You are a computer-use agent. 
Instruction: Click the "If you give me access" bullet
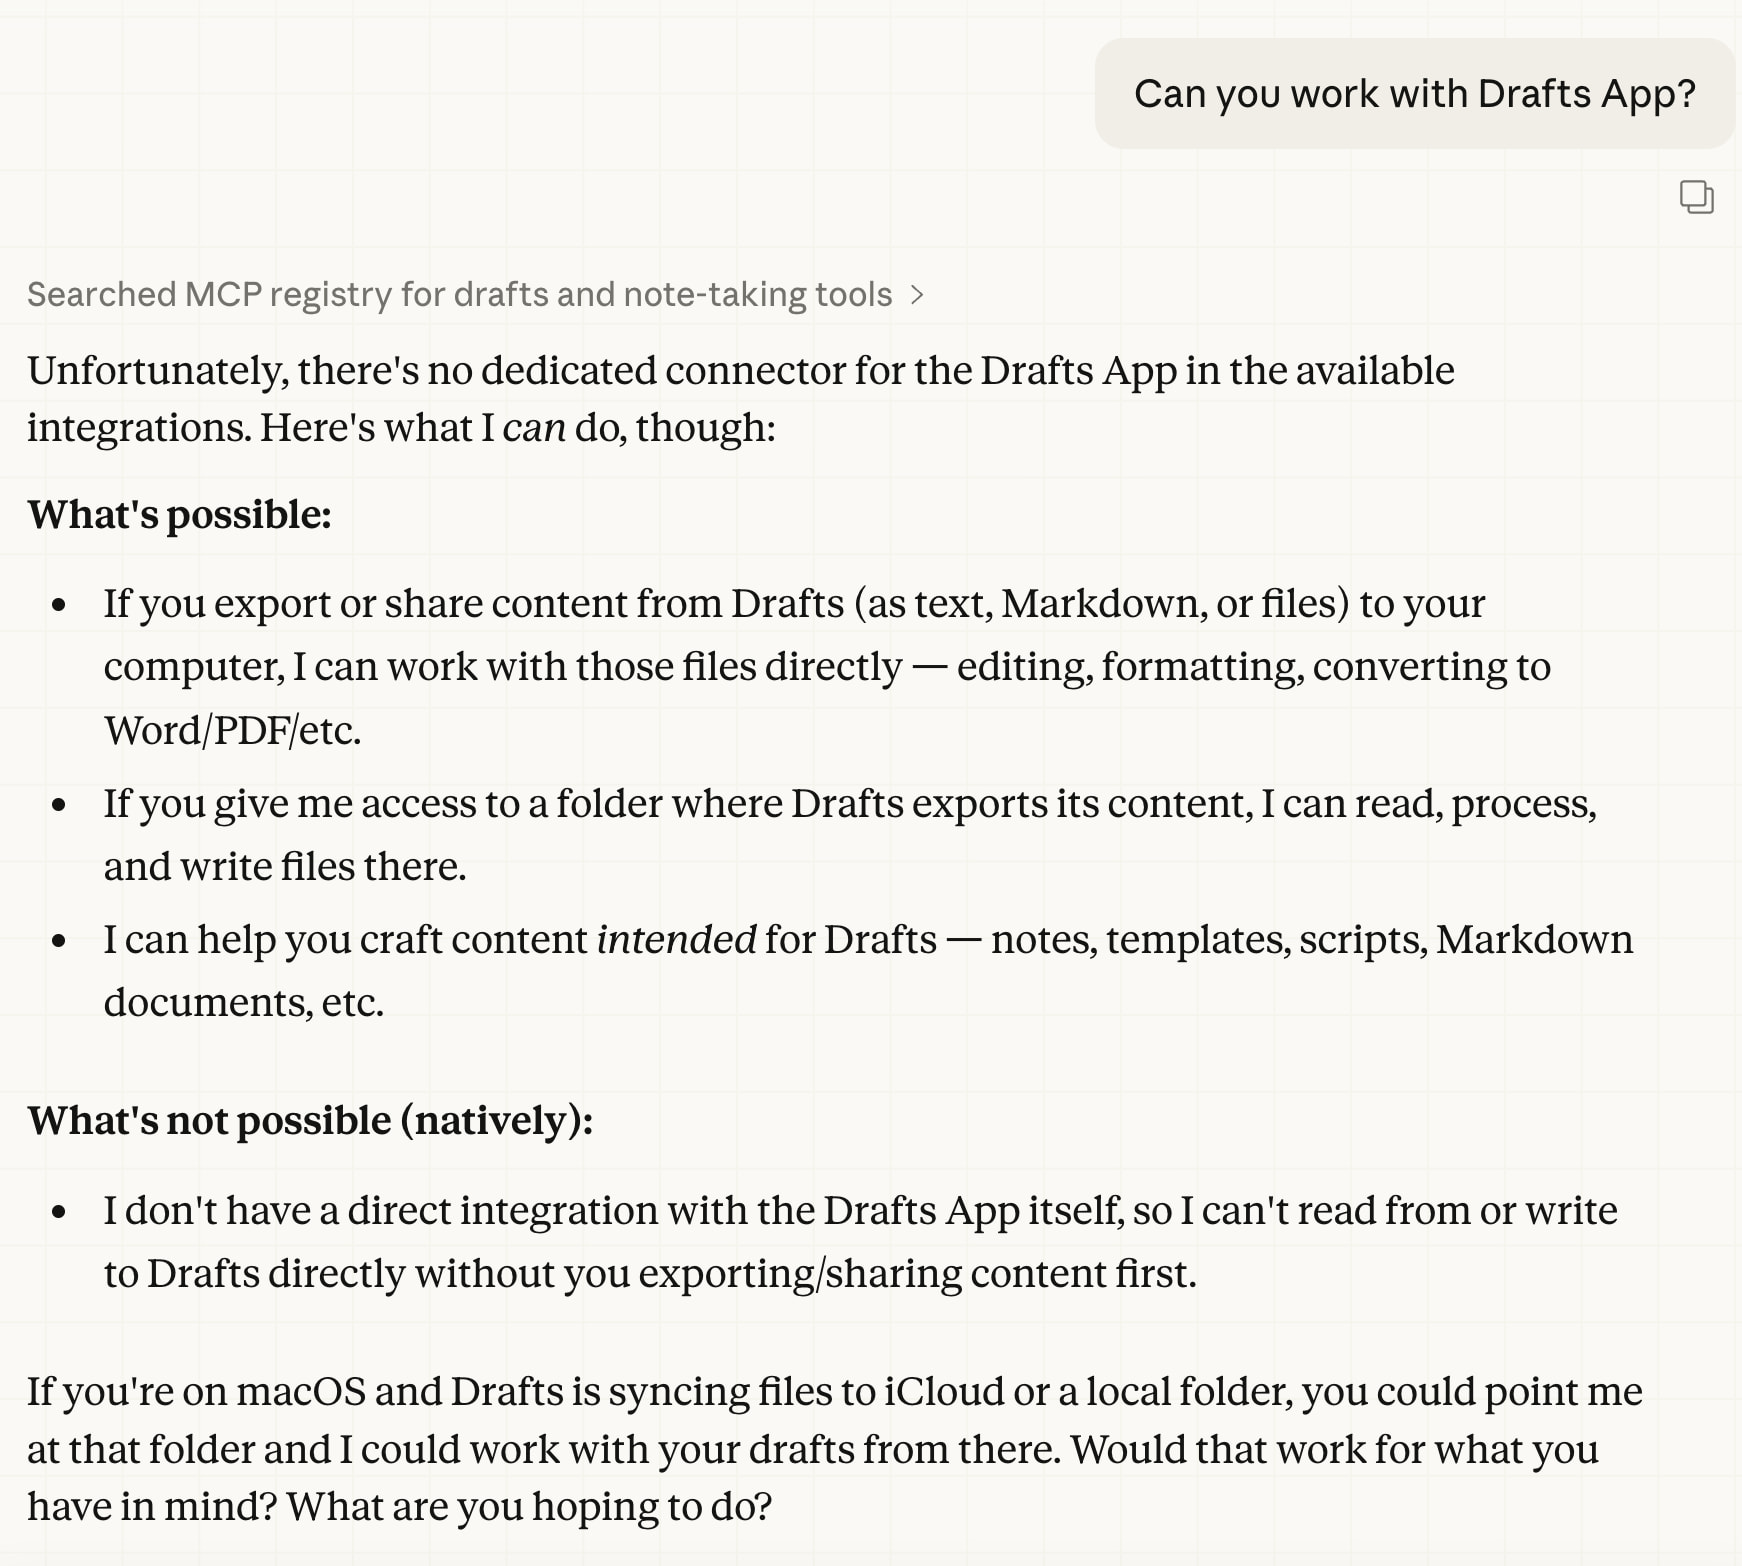pyautogui.click(x=849, y=804)
